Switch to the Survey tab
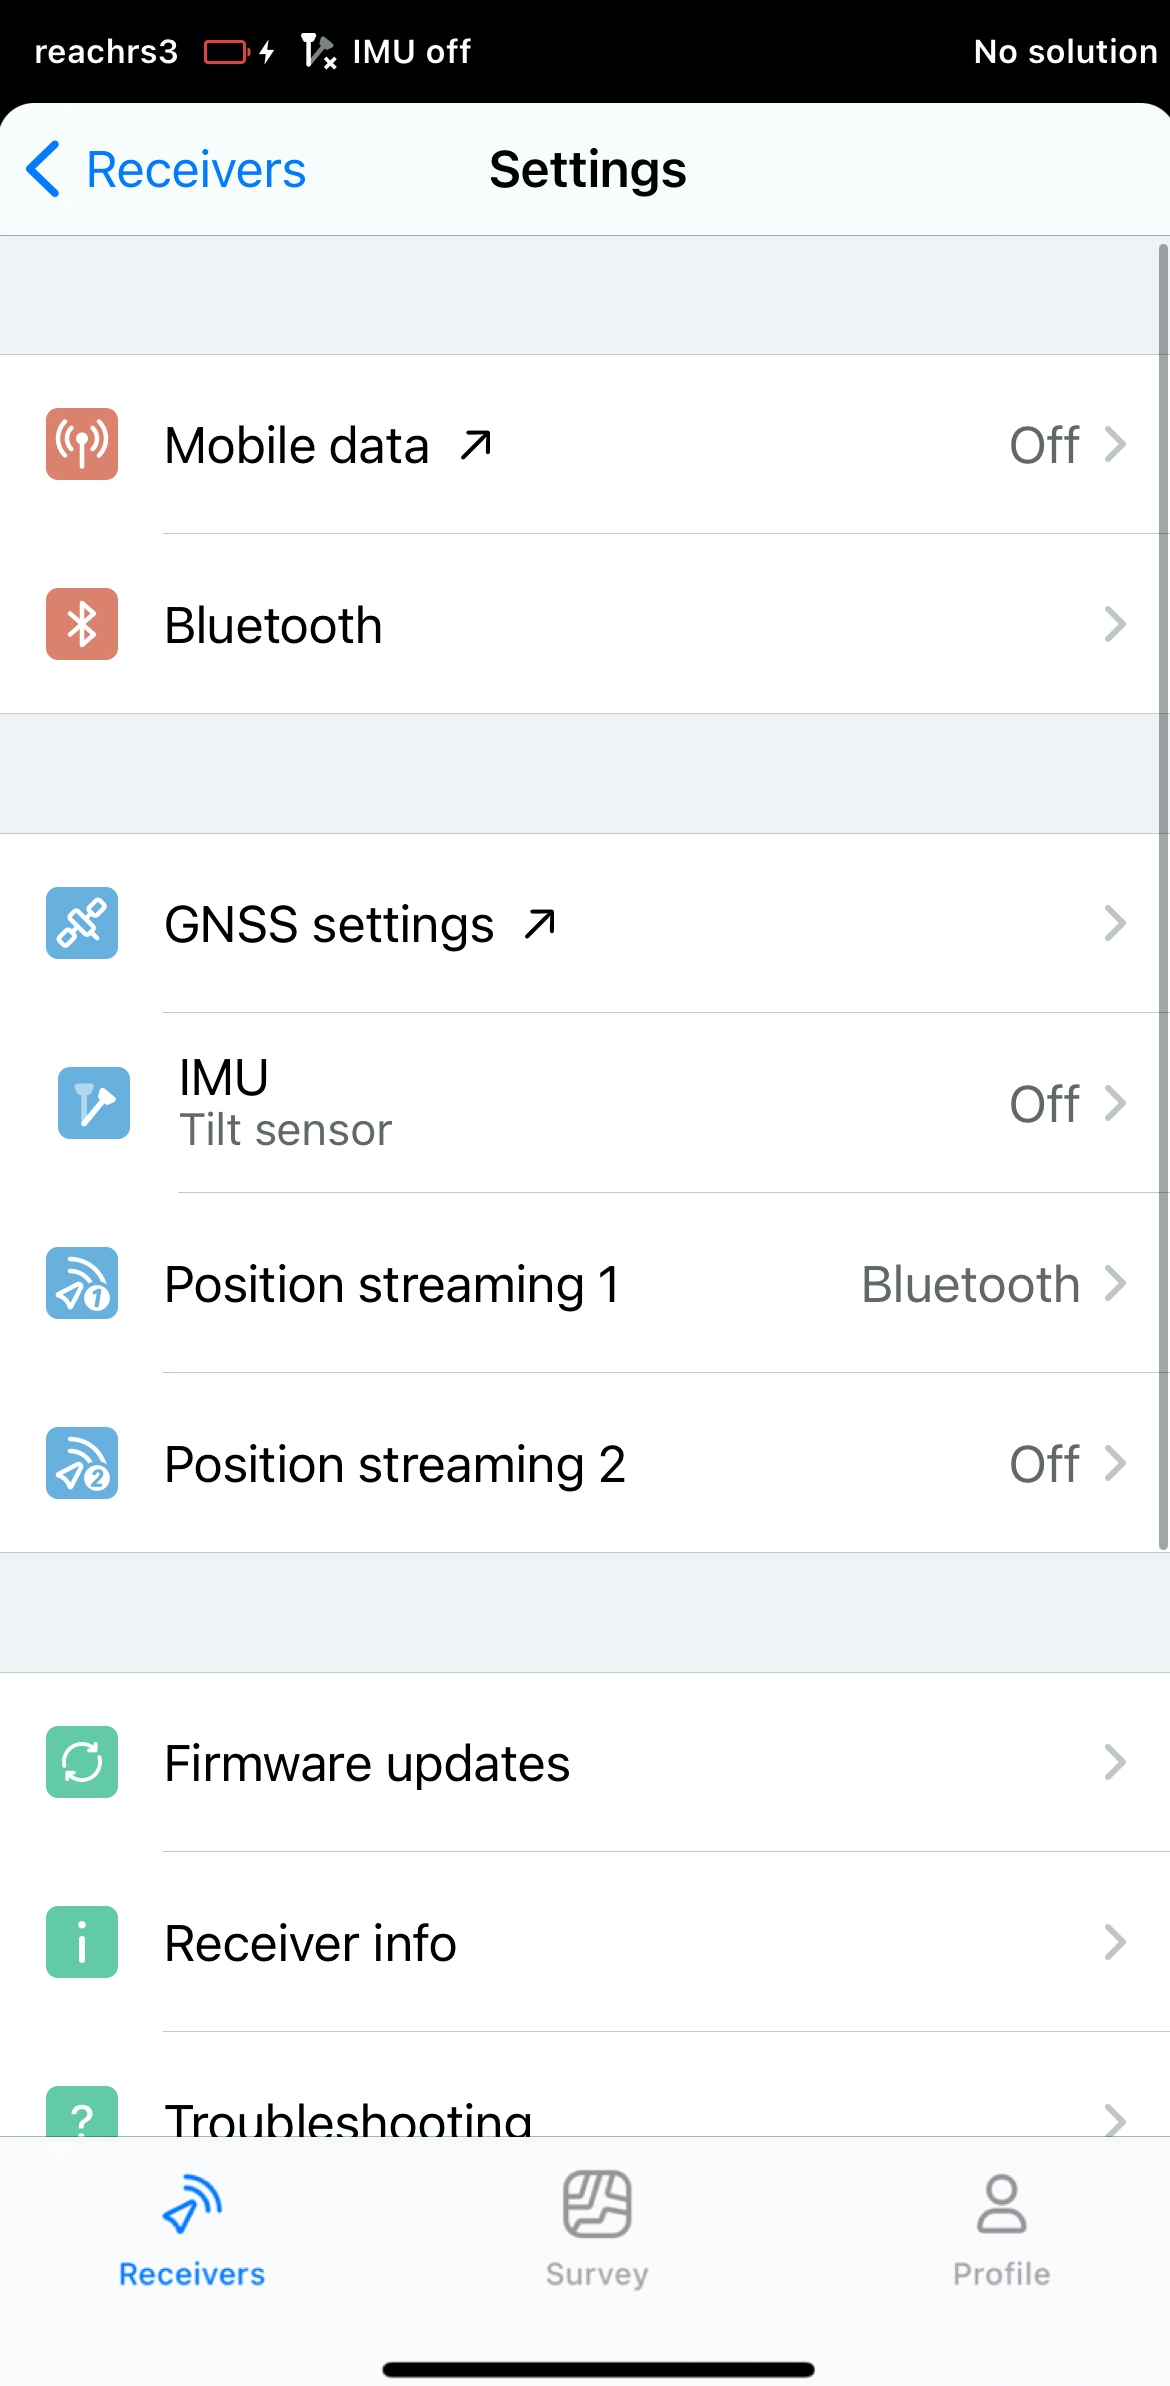1170x2386 pixels. [597, 2228]
